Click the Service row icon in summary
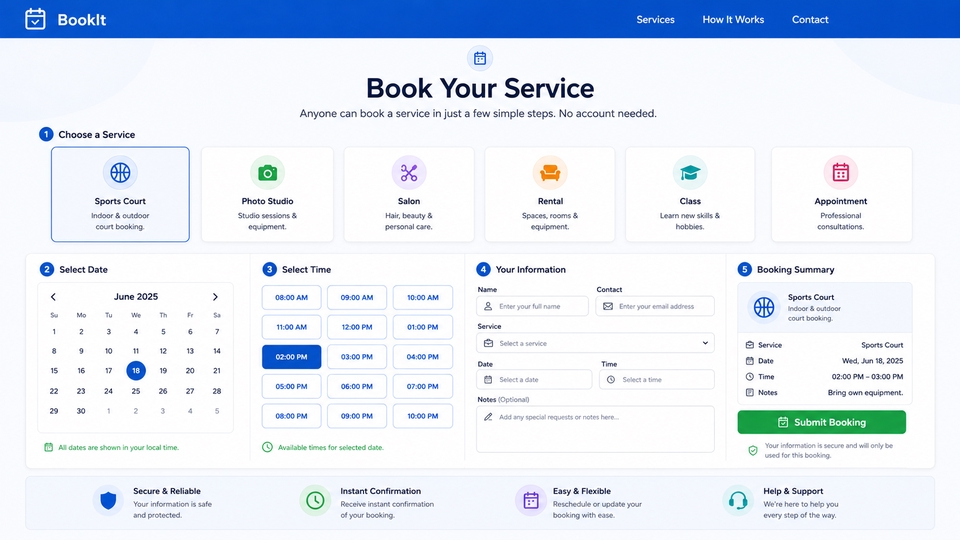 click(x=749, y=345)
